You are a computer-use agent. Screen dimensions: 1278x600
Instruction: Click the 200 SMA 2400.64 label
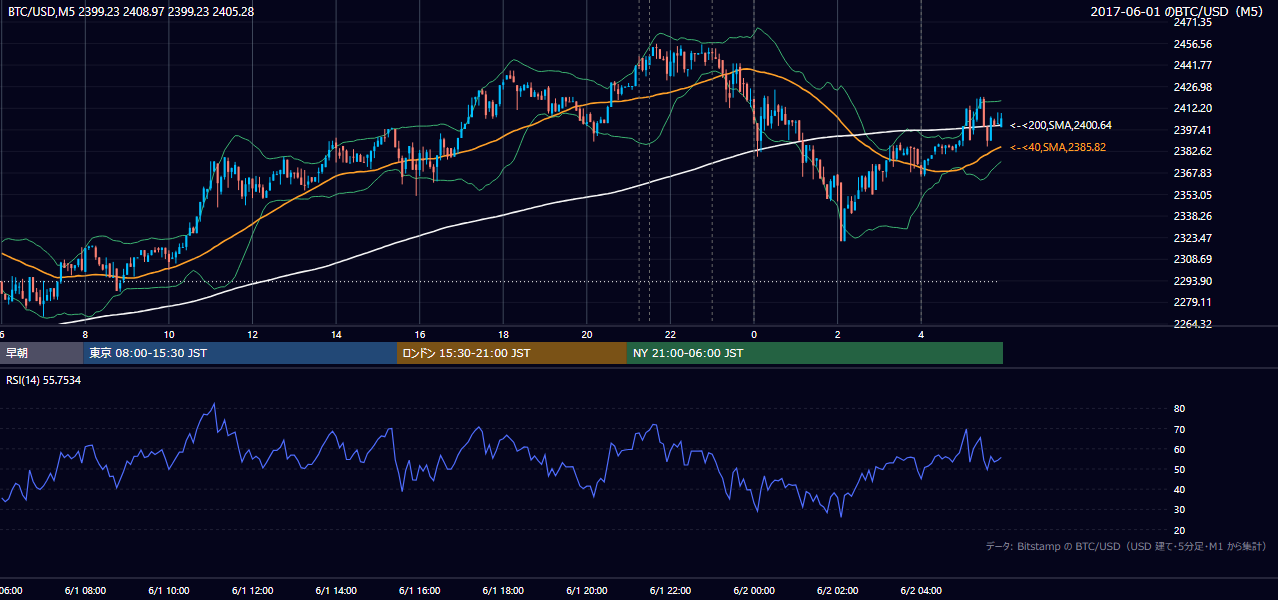[x=1061, y=126]
